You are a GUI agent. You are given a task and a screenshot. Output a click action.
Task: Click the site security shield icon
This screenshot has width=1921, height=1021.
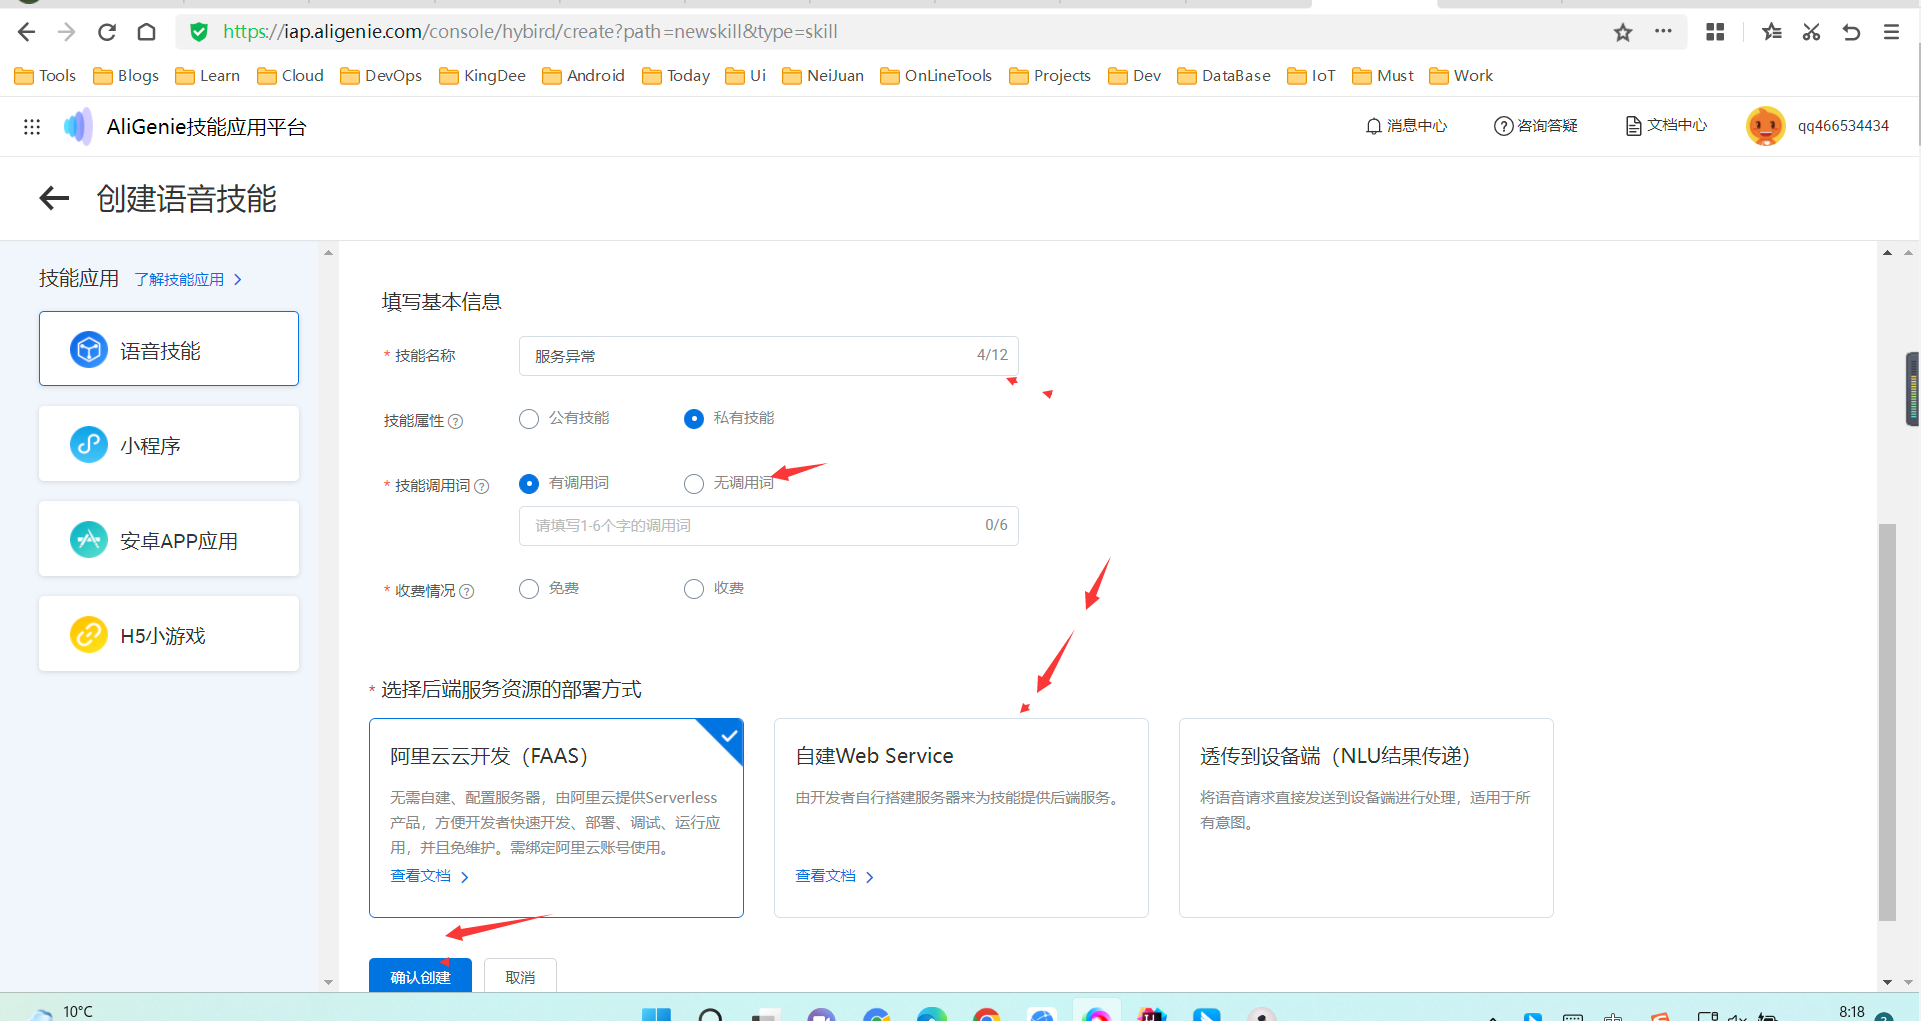[199, 32]
